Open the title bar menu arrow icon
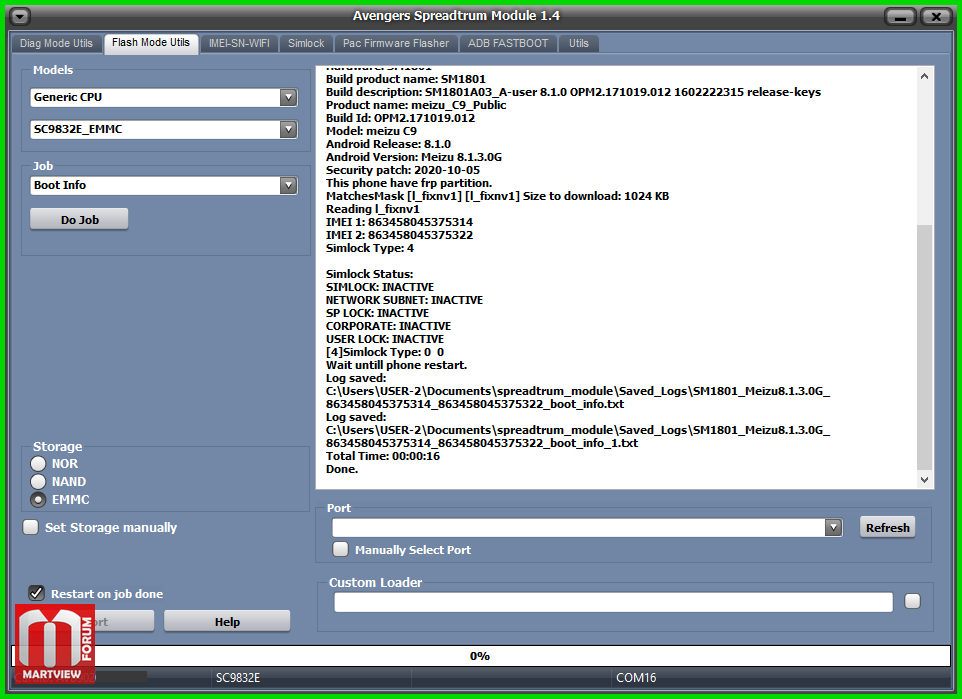Image resolution: width=962 pixels, height=699 pixels. (20, 17)
